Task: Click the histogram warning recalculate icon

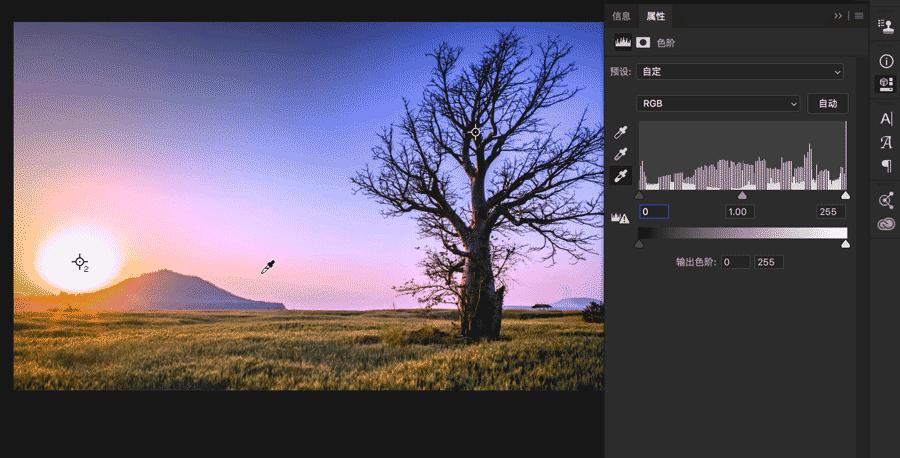Action: [x=620, y=218]
